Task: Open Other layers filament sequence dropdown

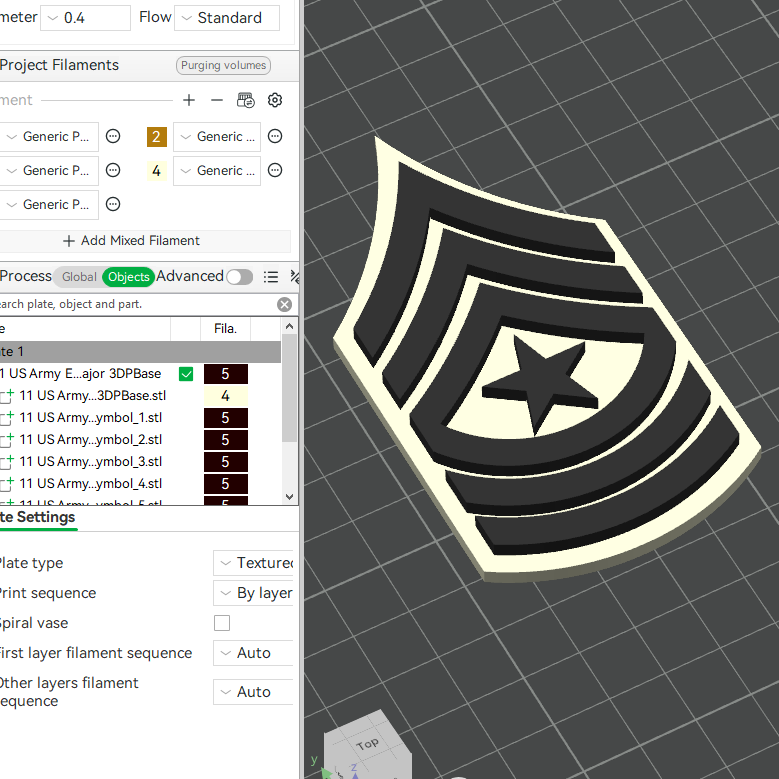Action: click(253, 692)
